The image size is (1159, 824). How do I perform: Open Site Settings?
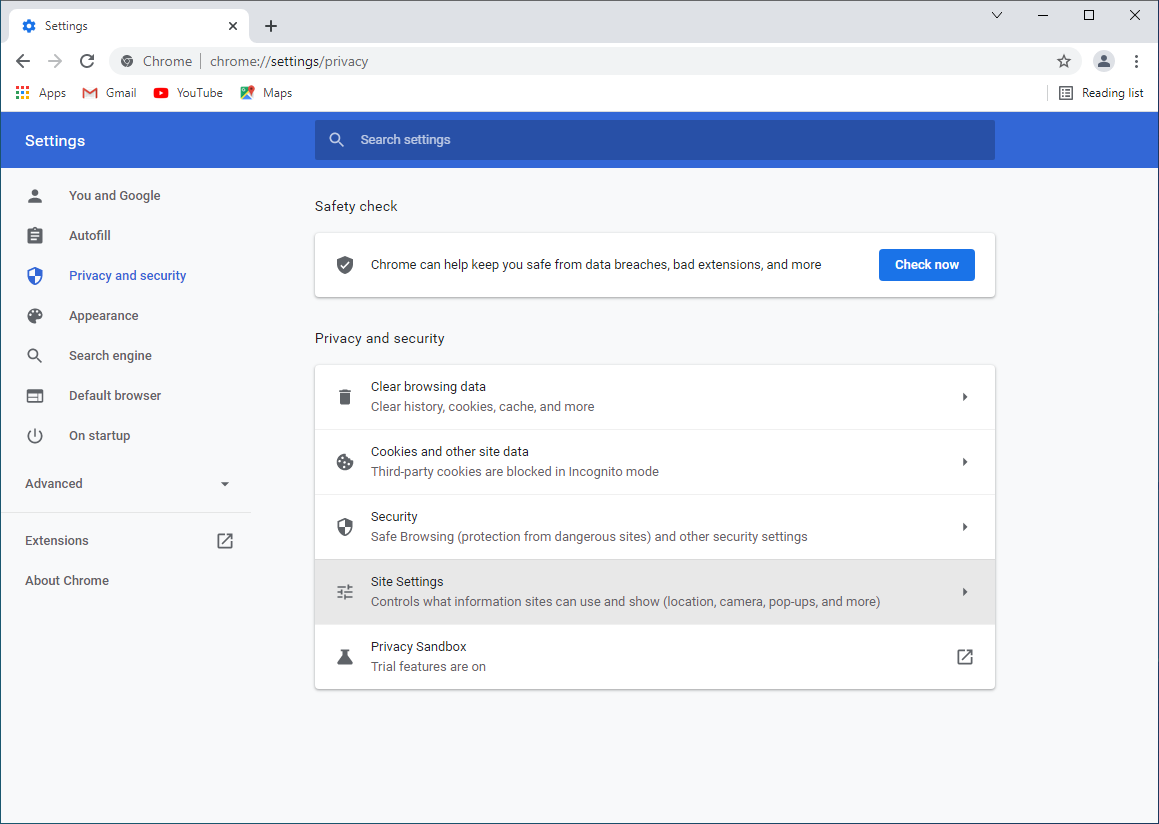(655, 592)
